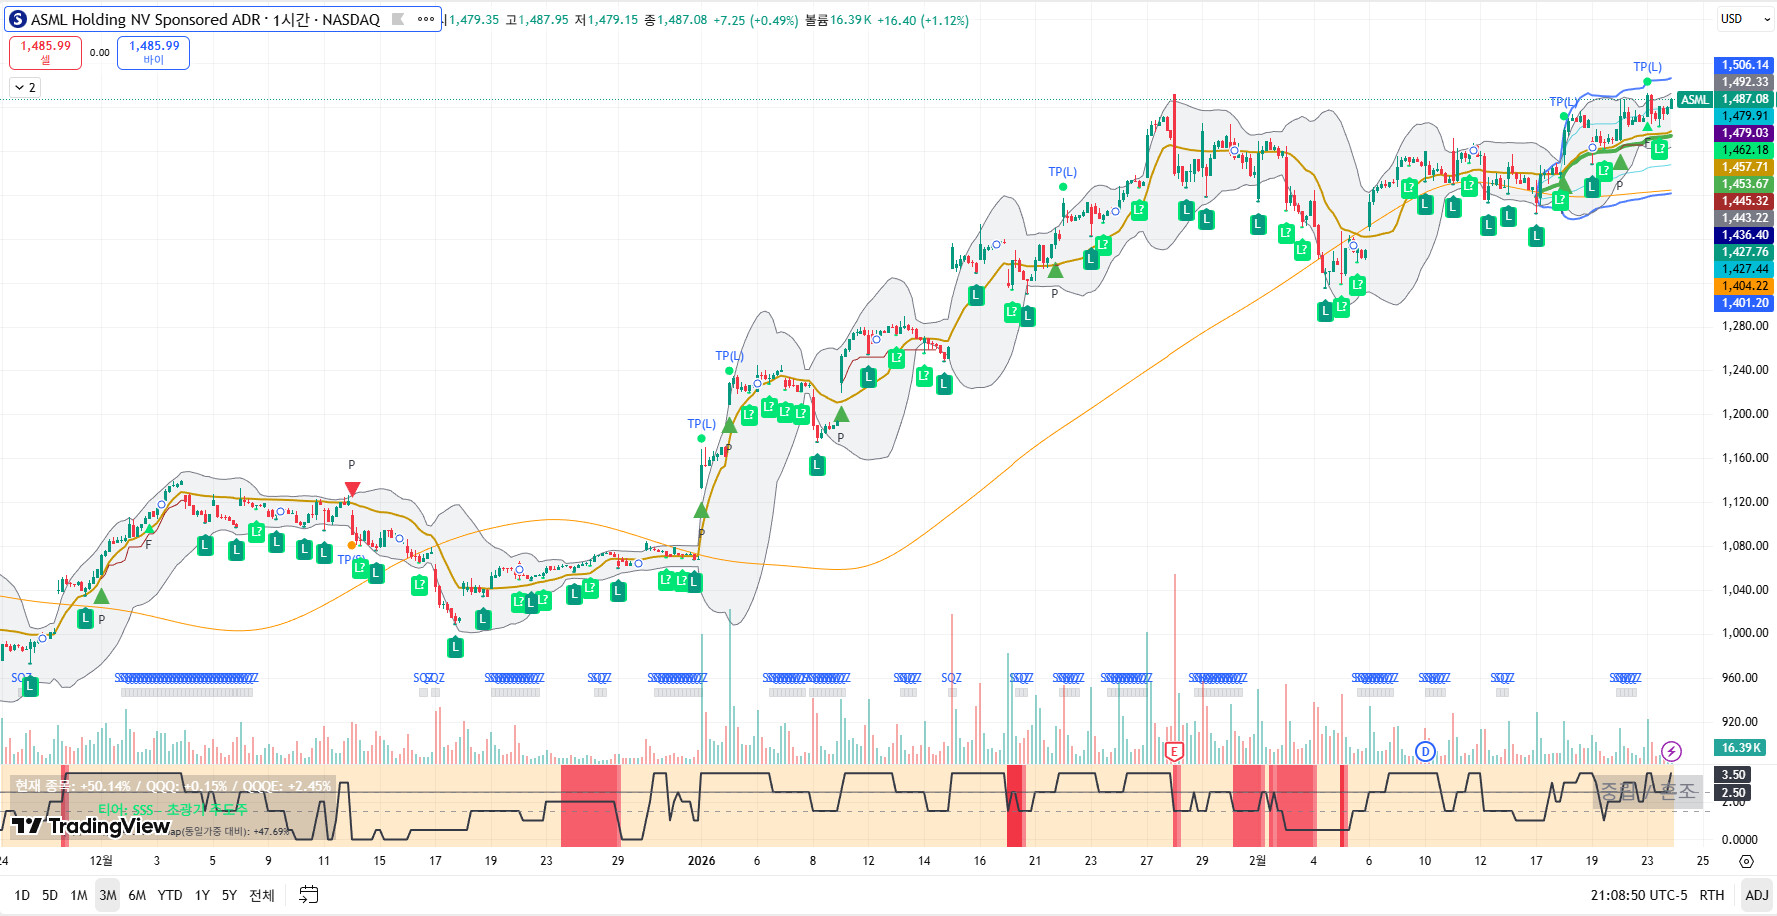
Task: Click the purple 1,479.03 price label
Action: coord(1744,133)
